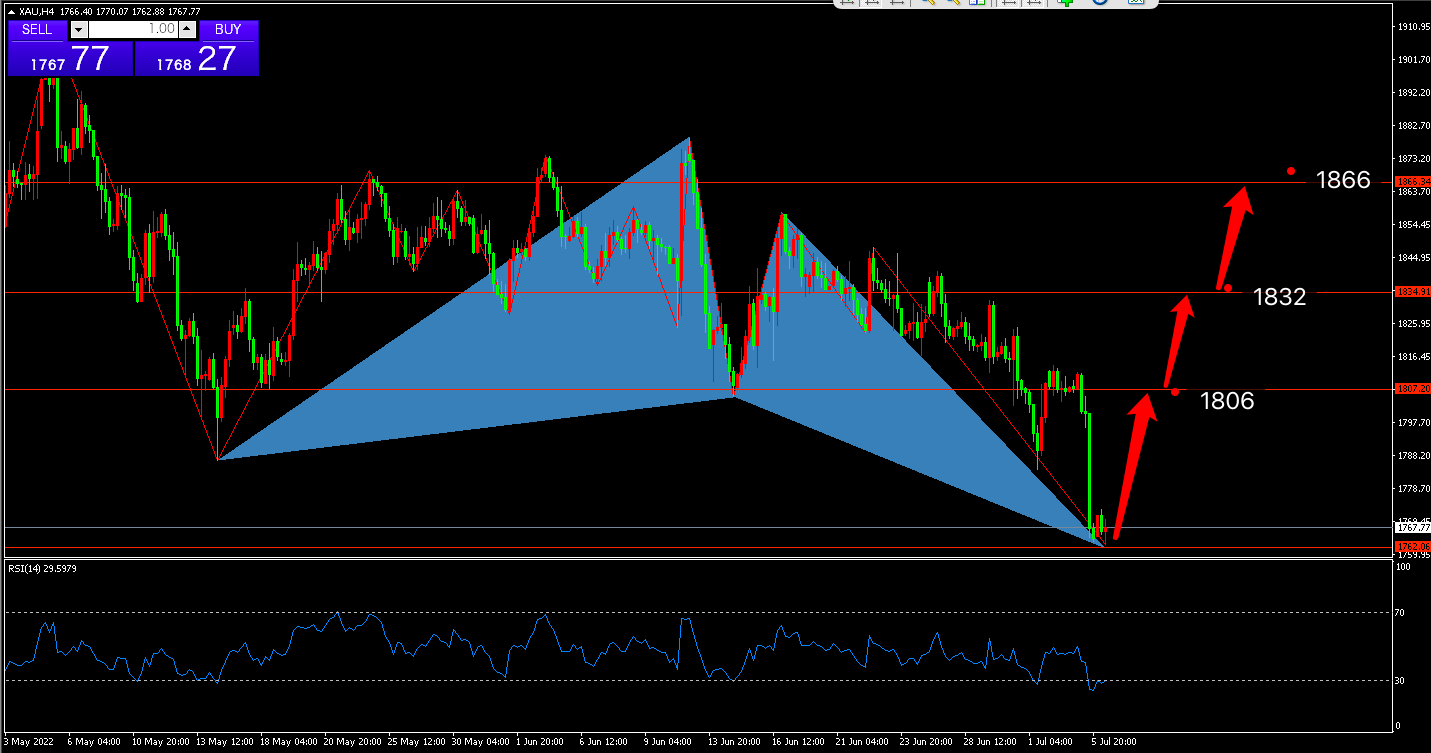Click the 3 May 2022 date label
The image size is (1431, 753).
tap(28, 742)
